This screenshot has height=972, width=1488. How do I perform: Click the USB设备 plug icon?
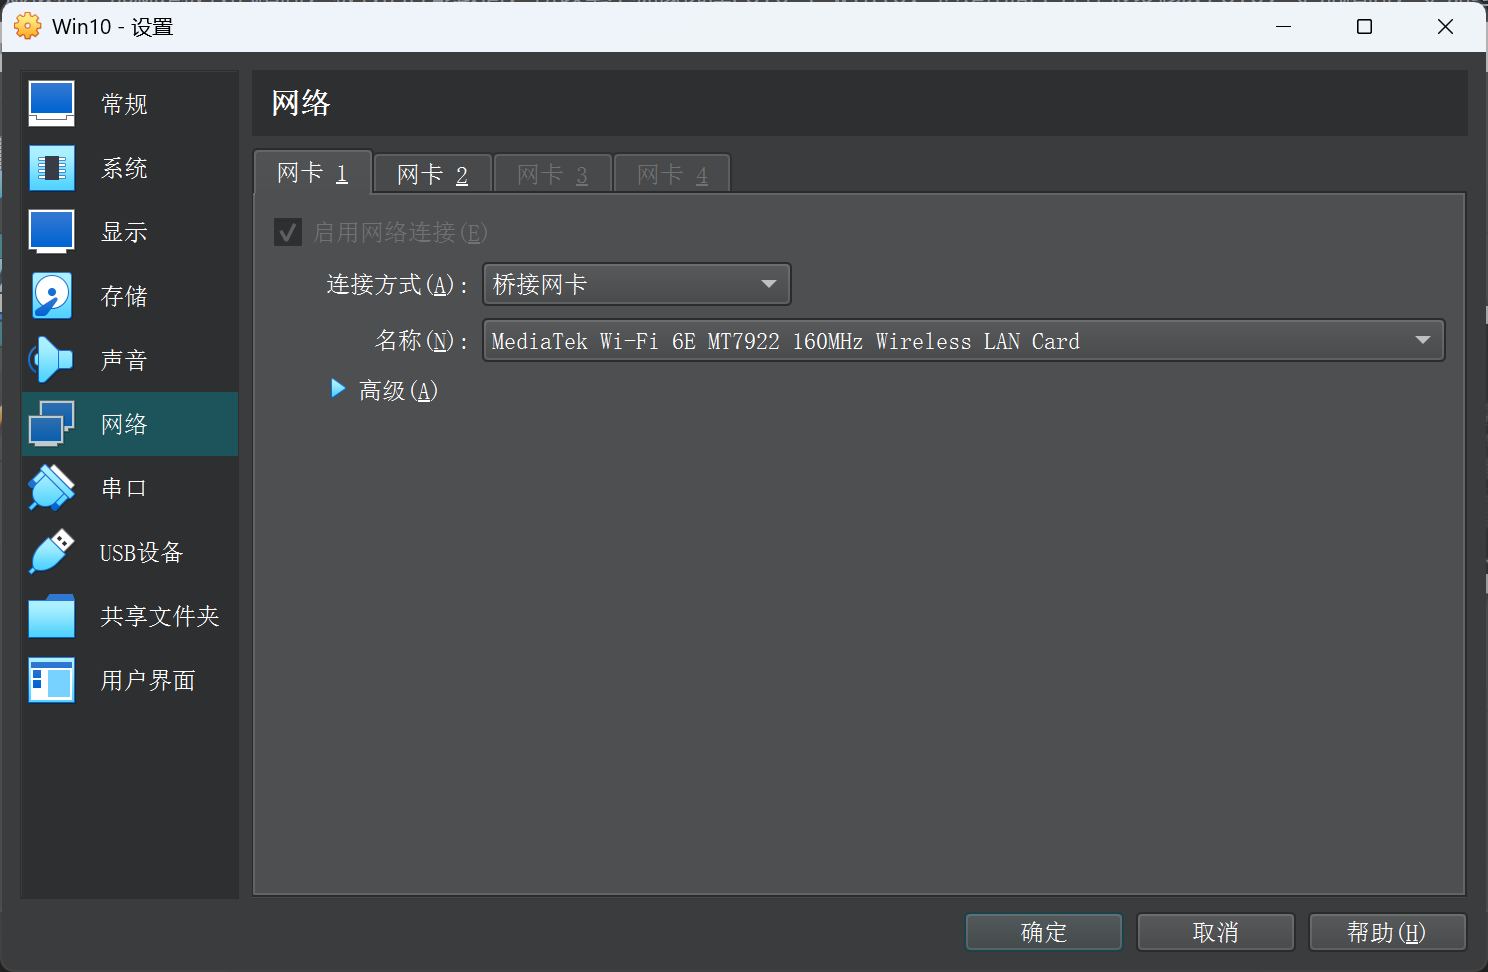(51, 552)
